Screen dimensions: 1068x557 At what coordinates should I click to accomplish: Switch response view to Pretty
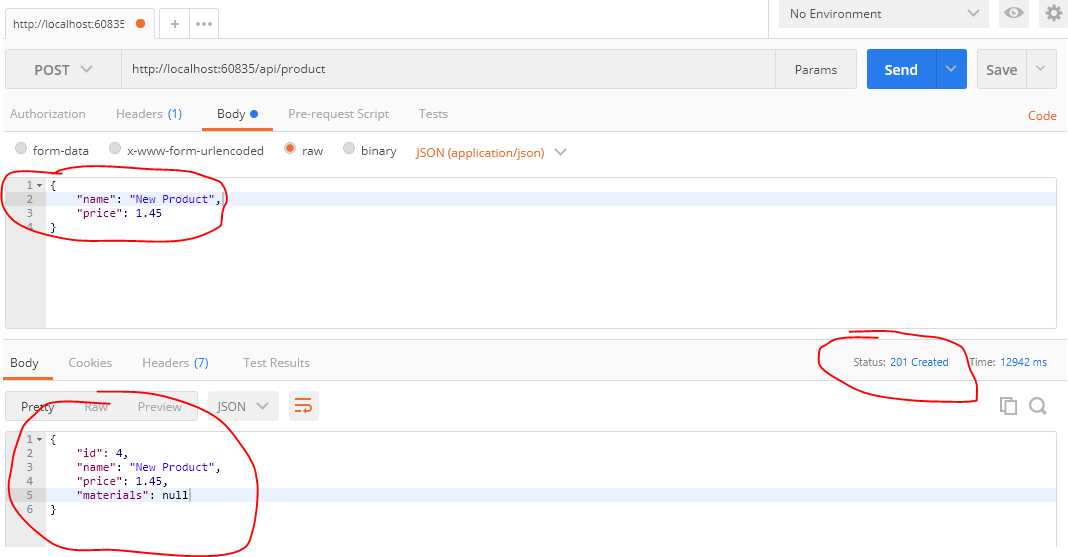pos(37,407)
